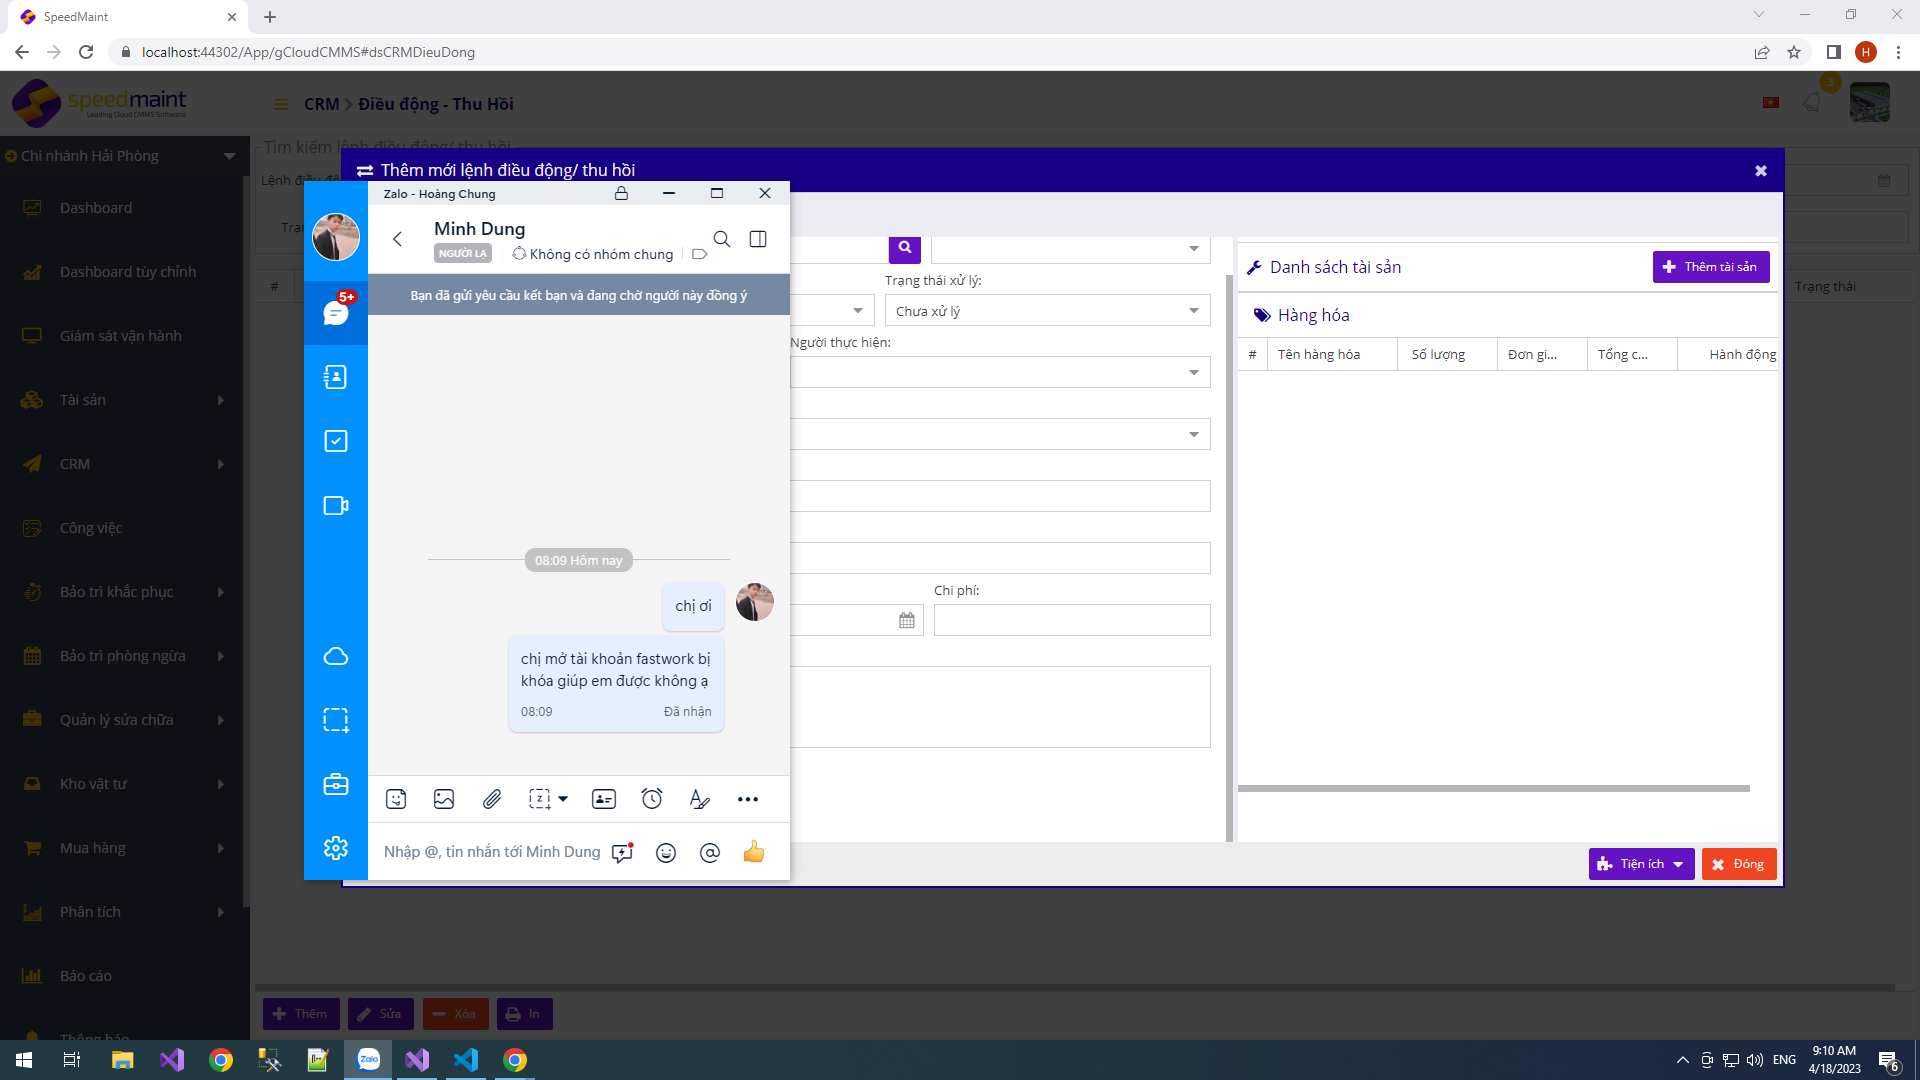The image size is (1920, 1080).
Task: Open File Explorer from taskbar
Action: pos(123,1060)
